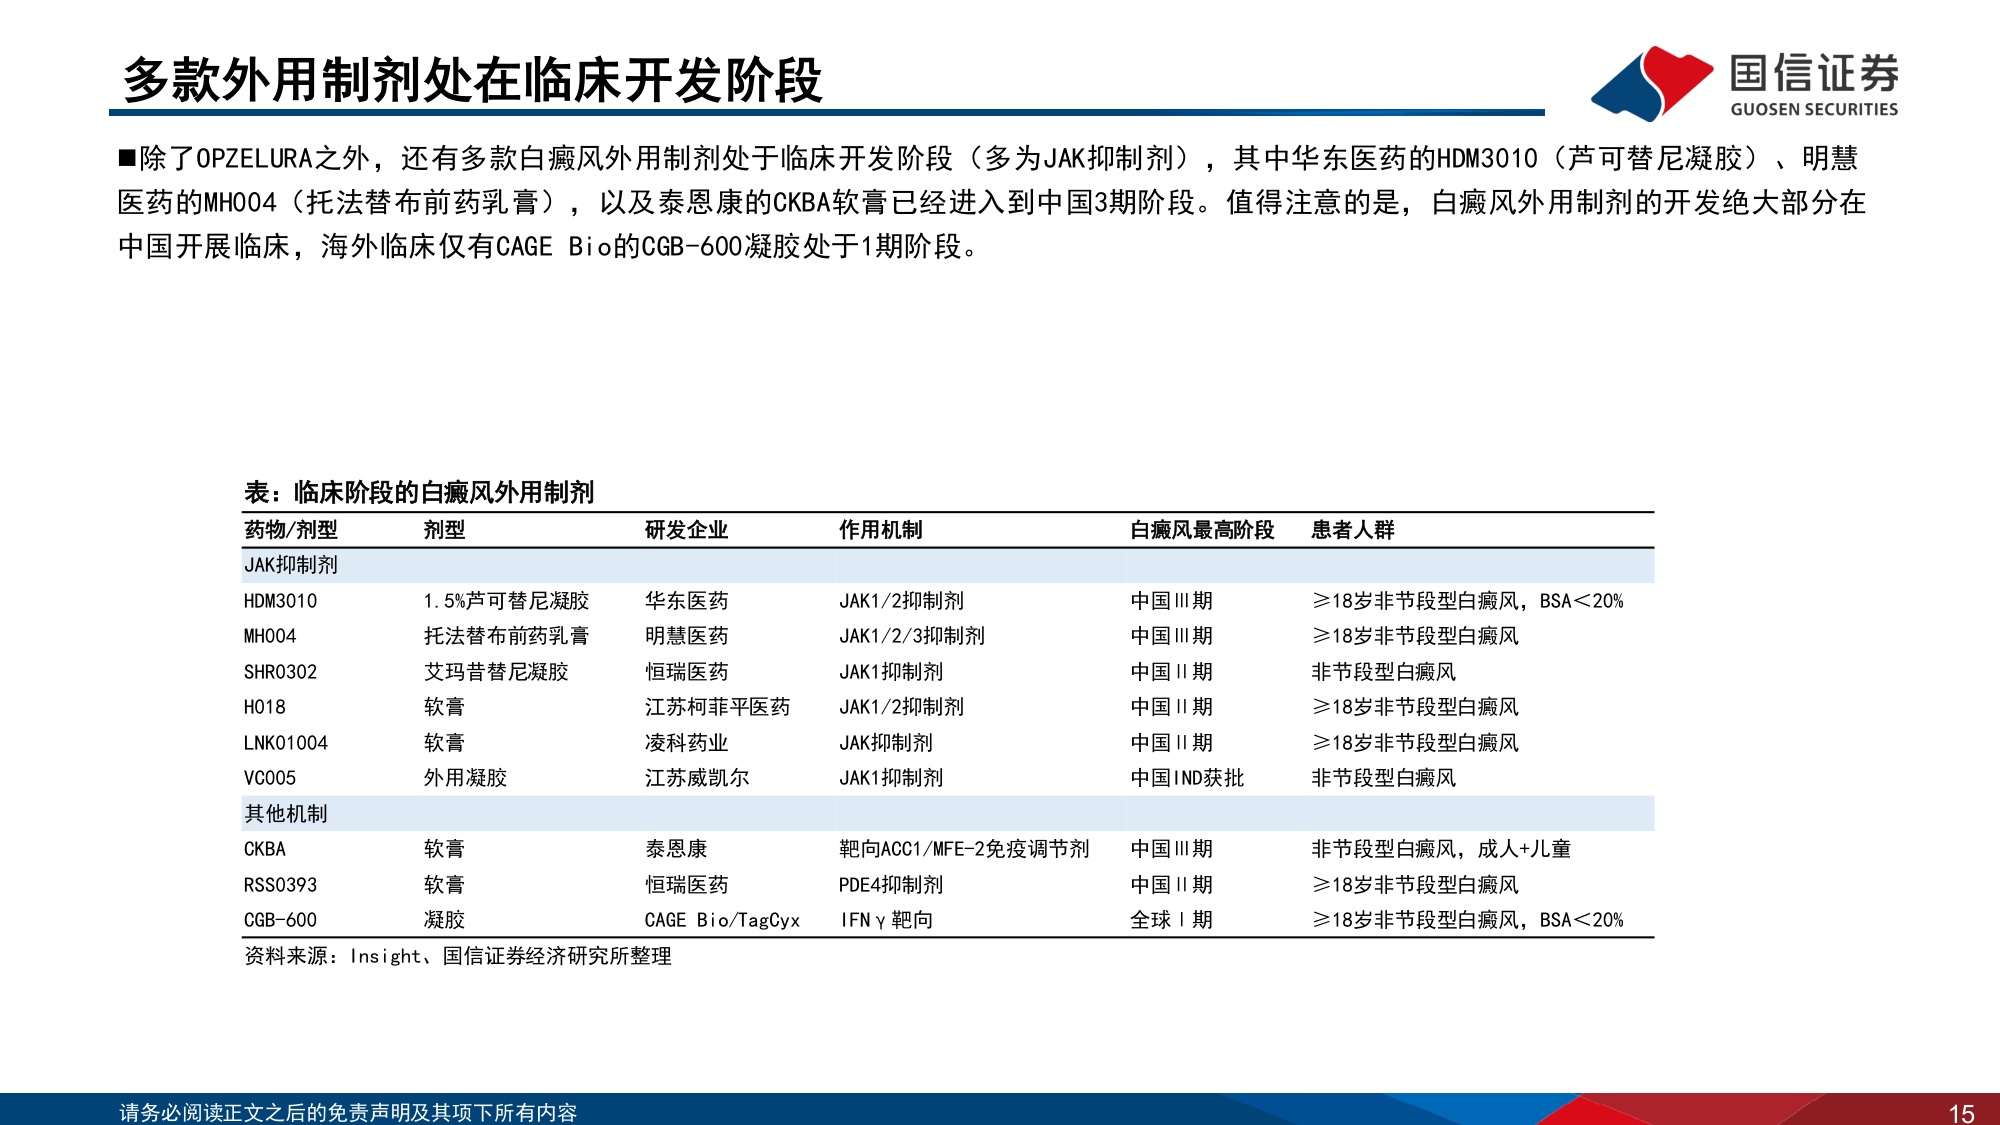Click the CAGE Bio/TagCyx cell
The height and width of the screenshot is (1125, 2000).
[x=722, y=920]
